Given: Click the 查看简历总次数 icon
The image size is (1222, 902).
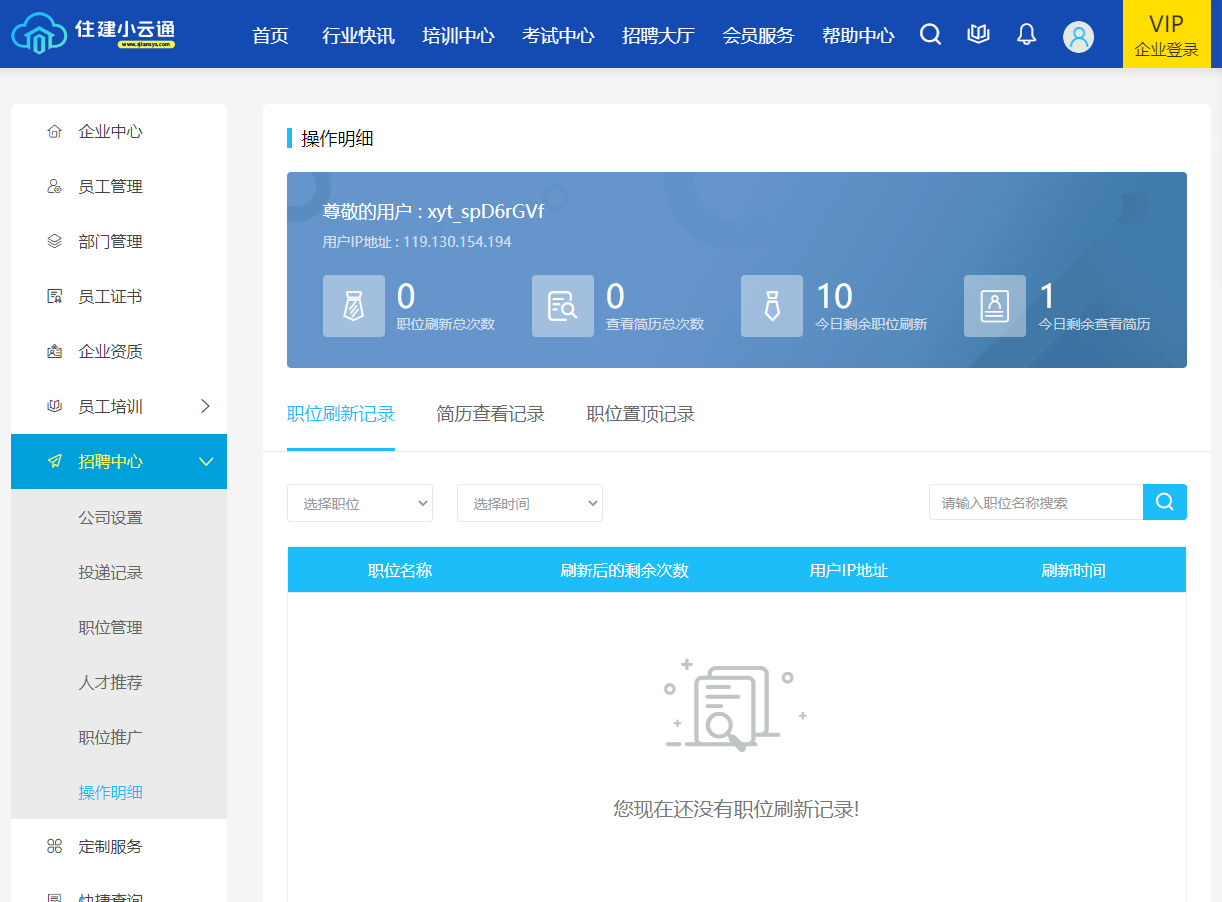Looking at the screenshot, I should [563, 306].
